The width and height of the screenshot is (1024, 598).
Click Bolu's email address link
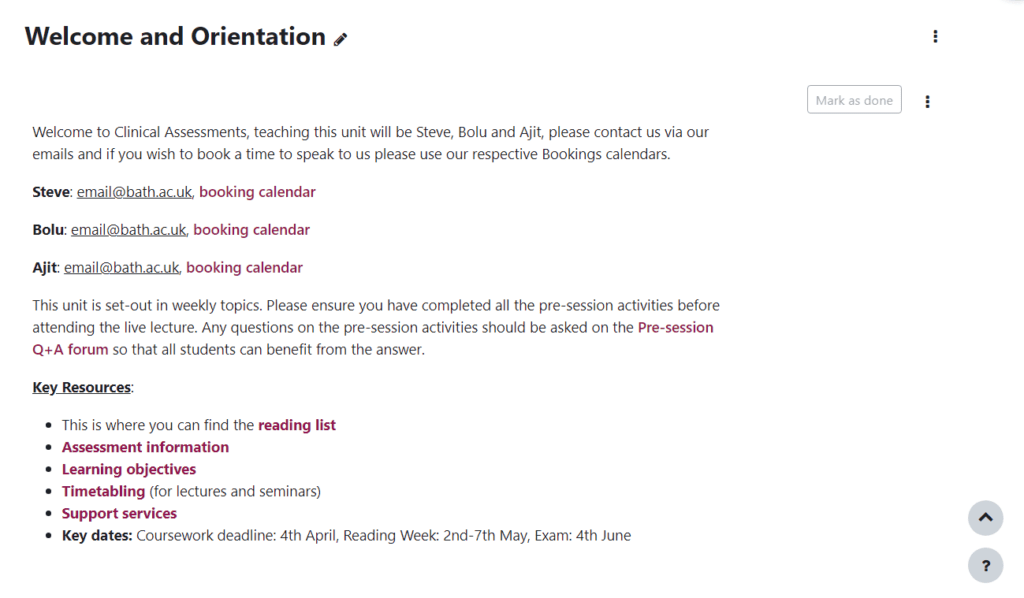click(x=128, y=230)
